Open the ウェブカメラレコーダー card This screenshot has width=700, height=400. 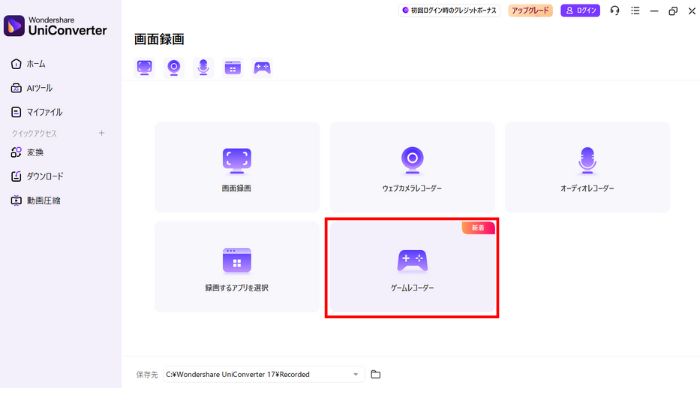pos(412,167)
